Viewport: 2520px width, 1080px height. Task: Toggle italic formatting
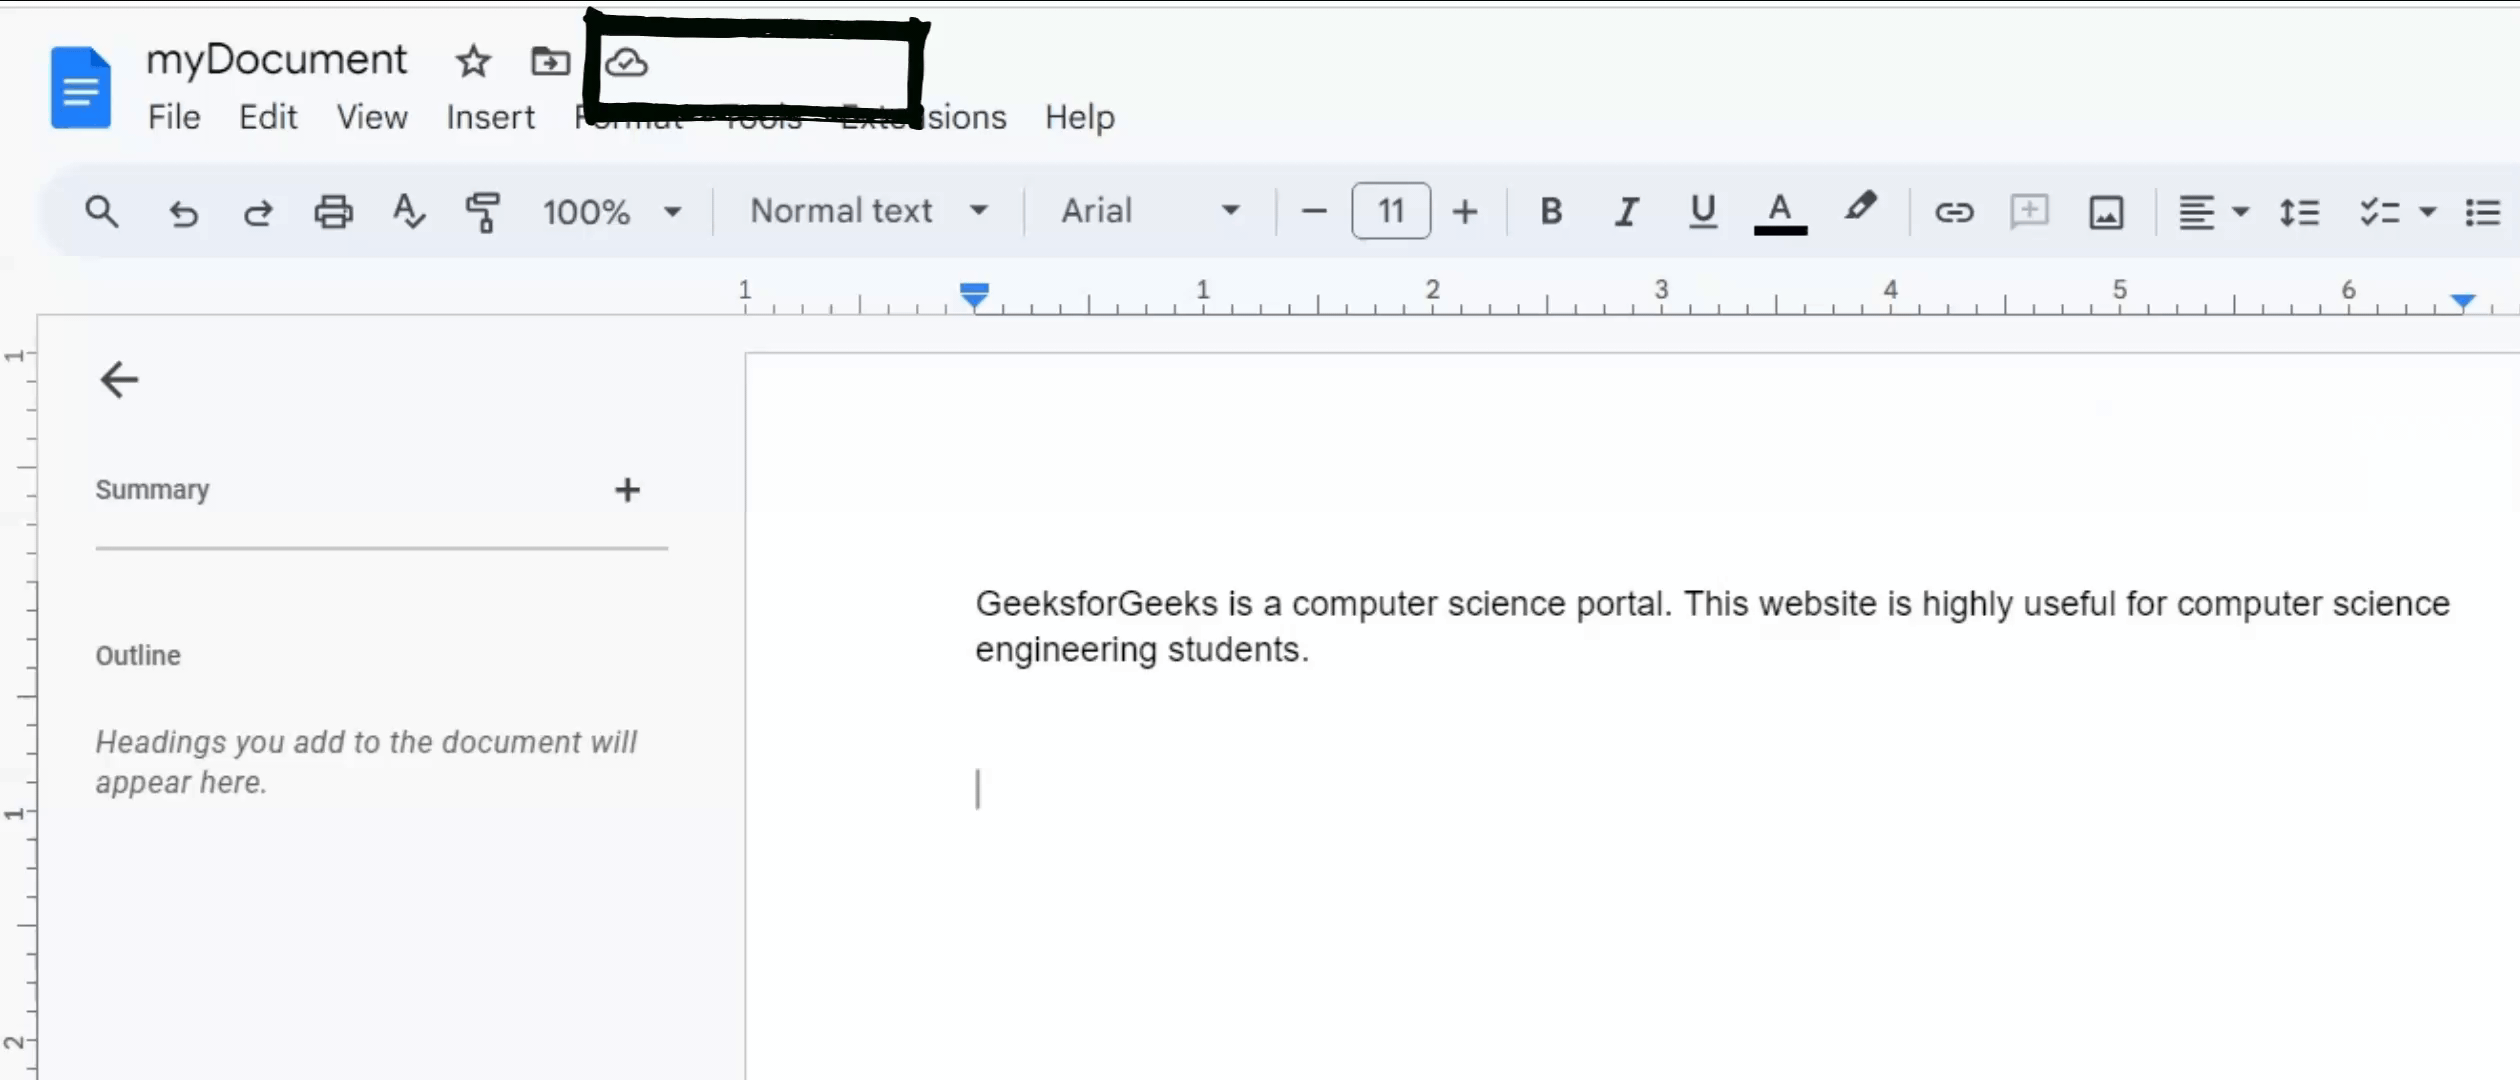coord(1627,212)
